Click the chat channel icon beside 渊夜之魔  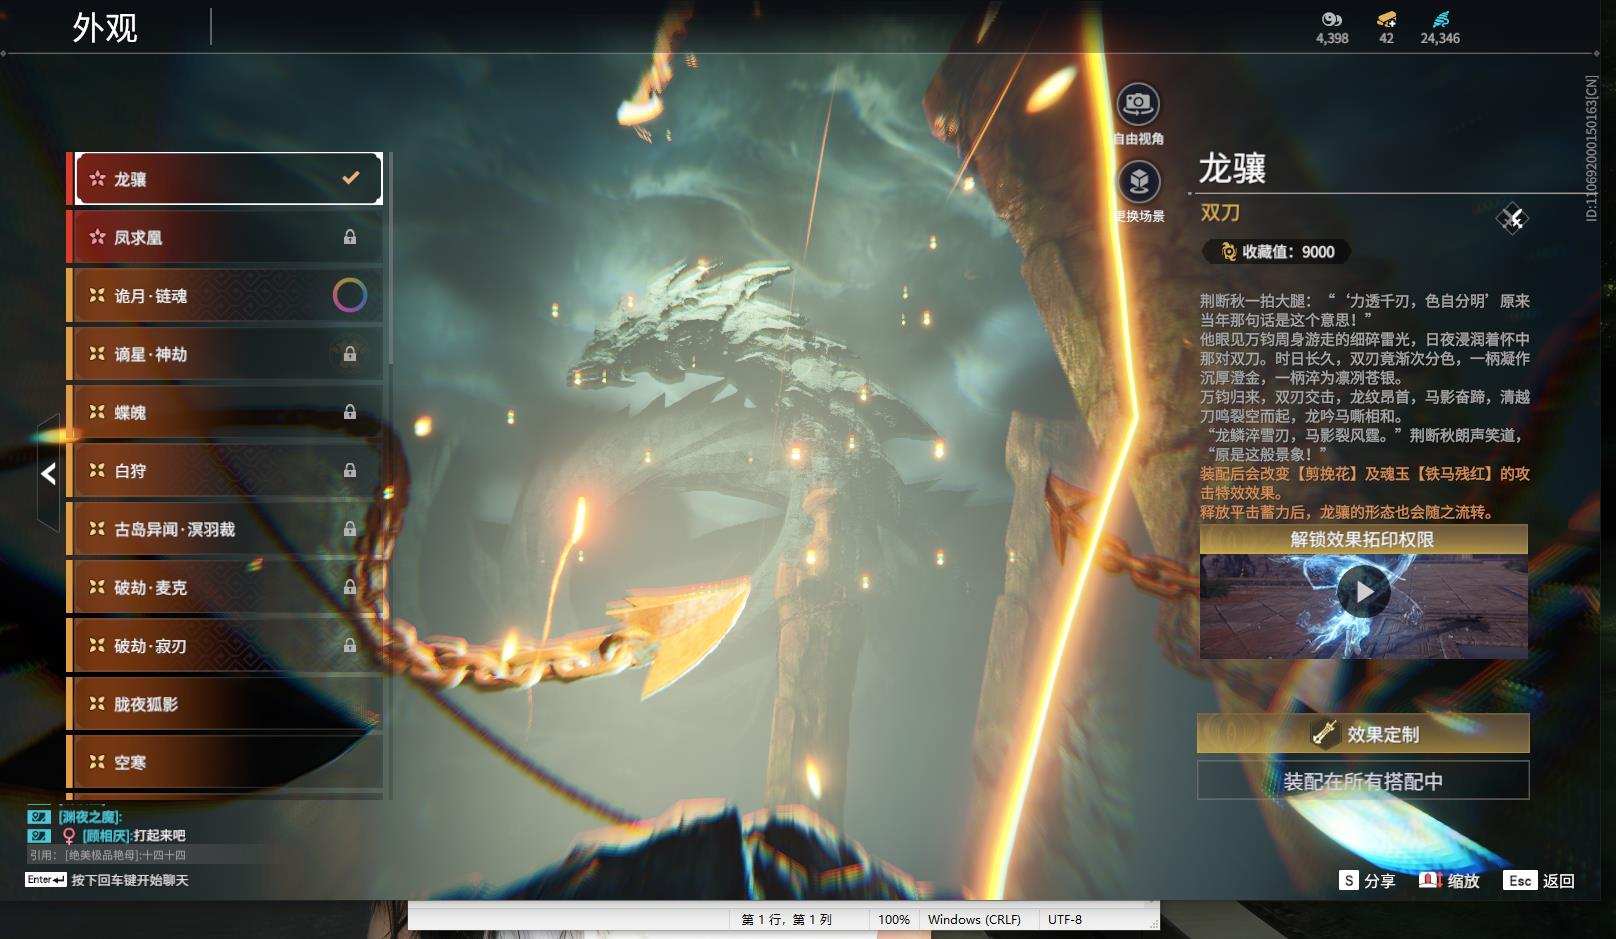click(38, 817)
